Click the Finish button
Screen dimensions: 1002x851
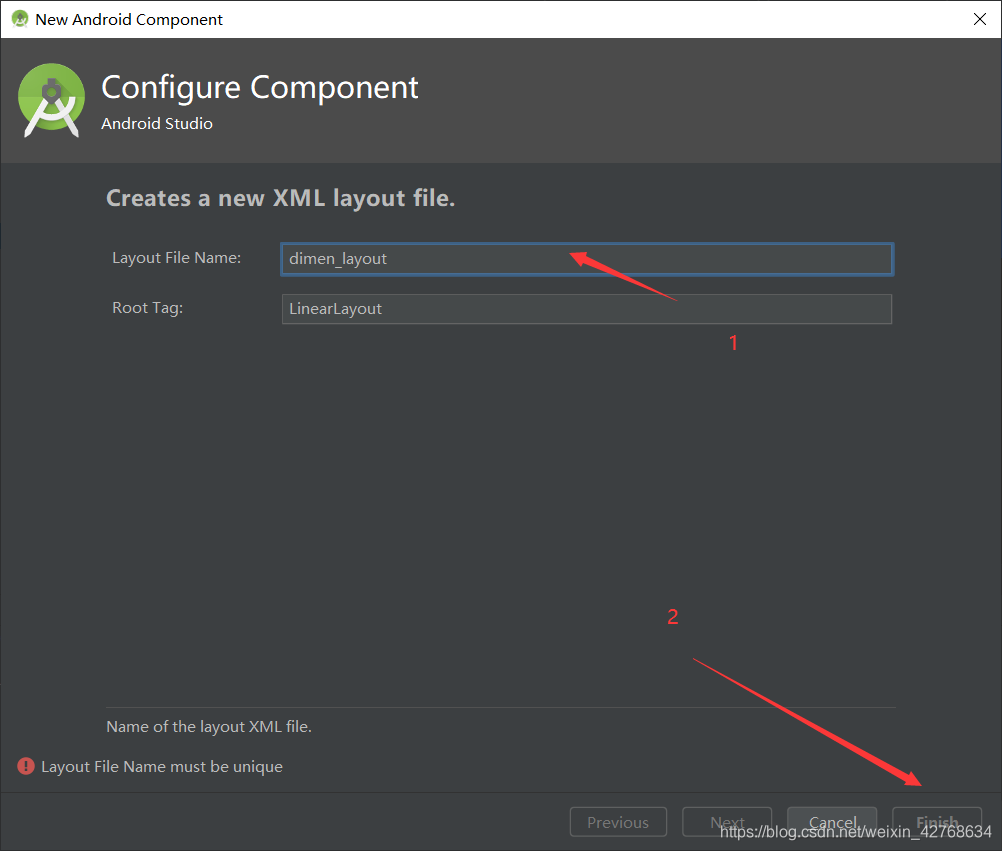[937, 822]
